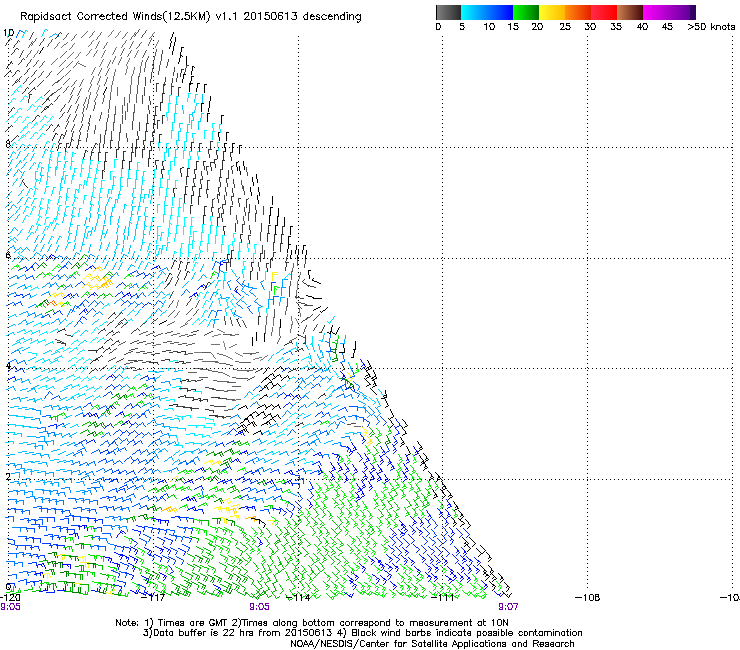Click the brown 35-40 knots legend swatch
Image resolution: width=740 pixels, height=650 pixels.
coord(630,12)
